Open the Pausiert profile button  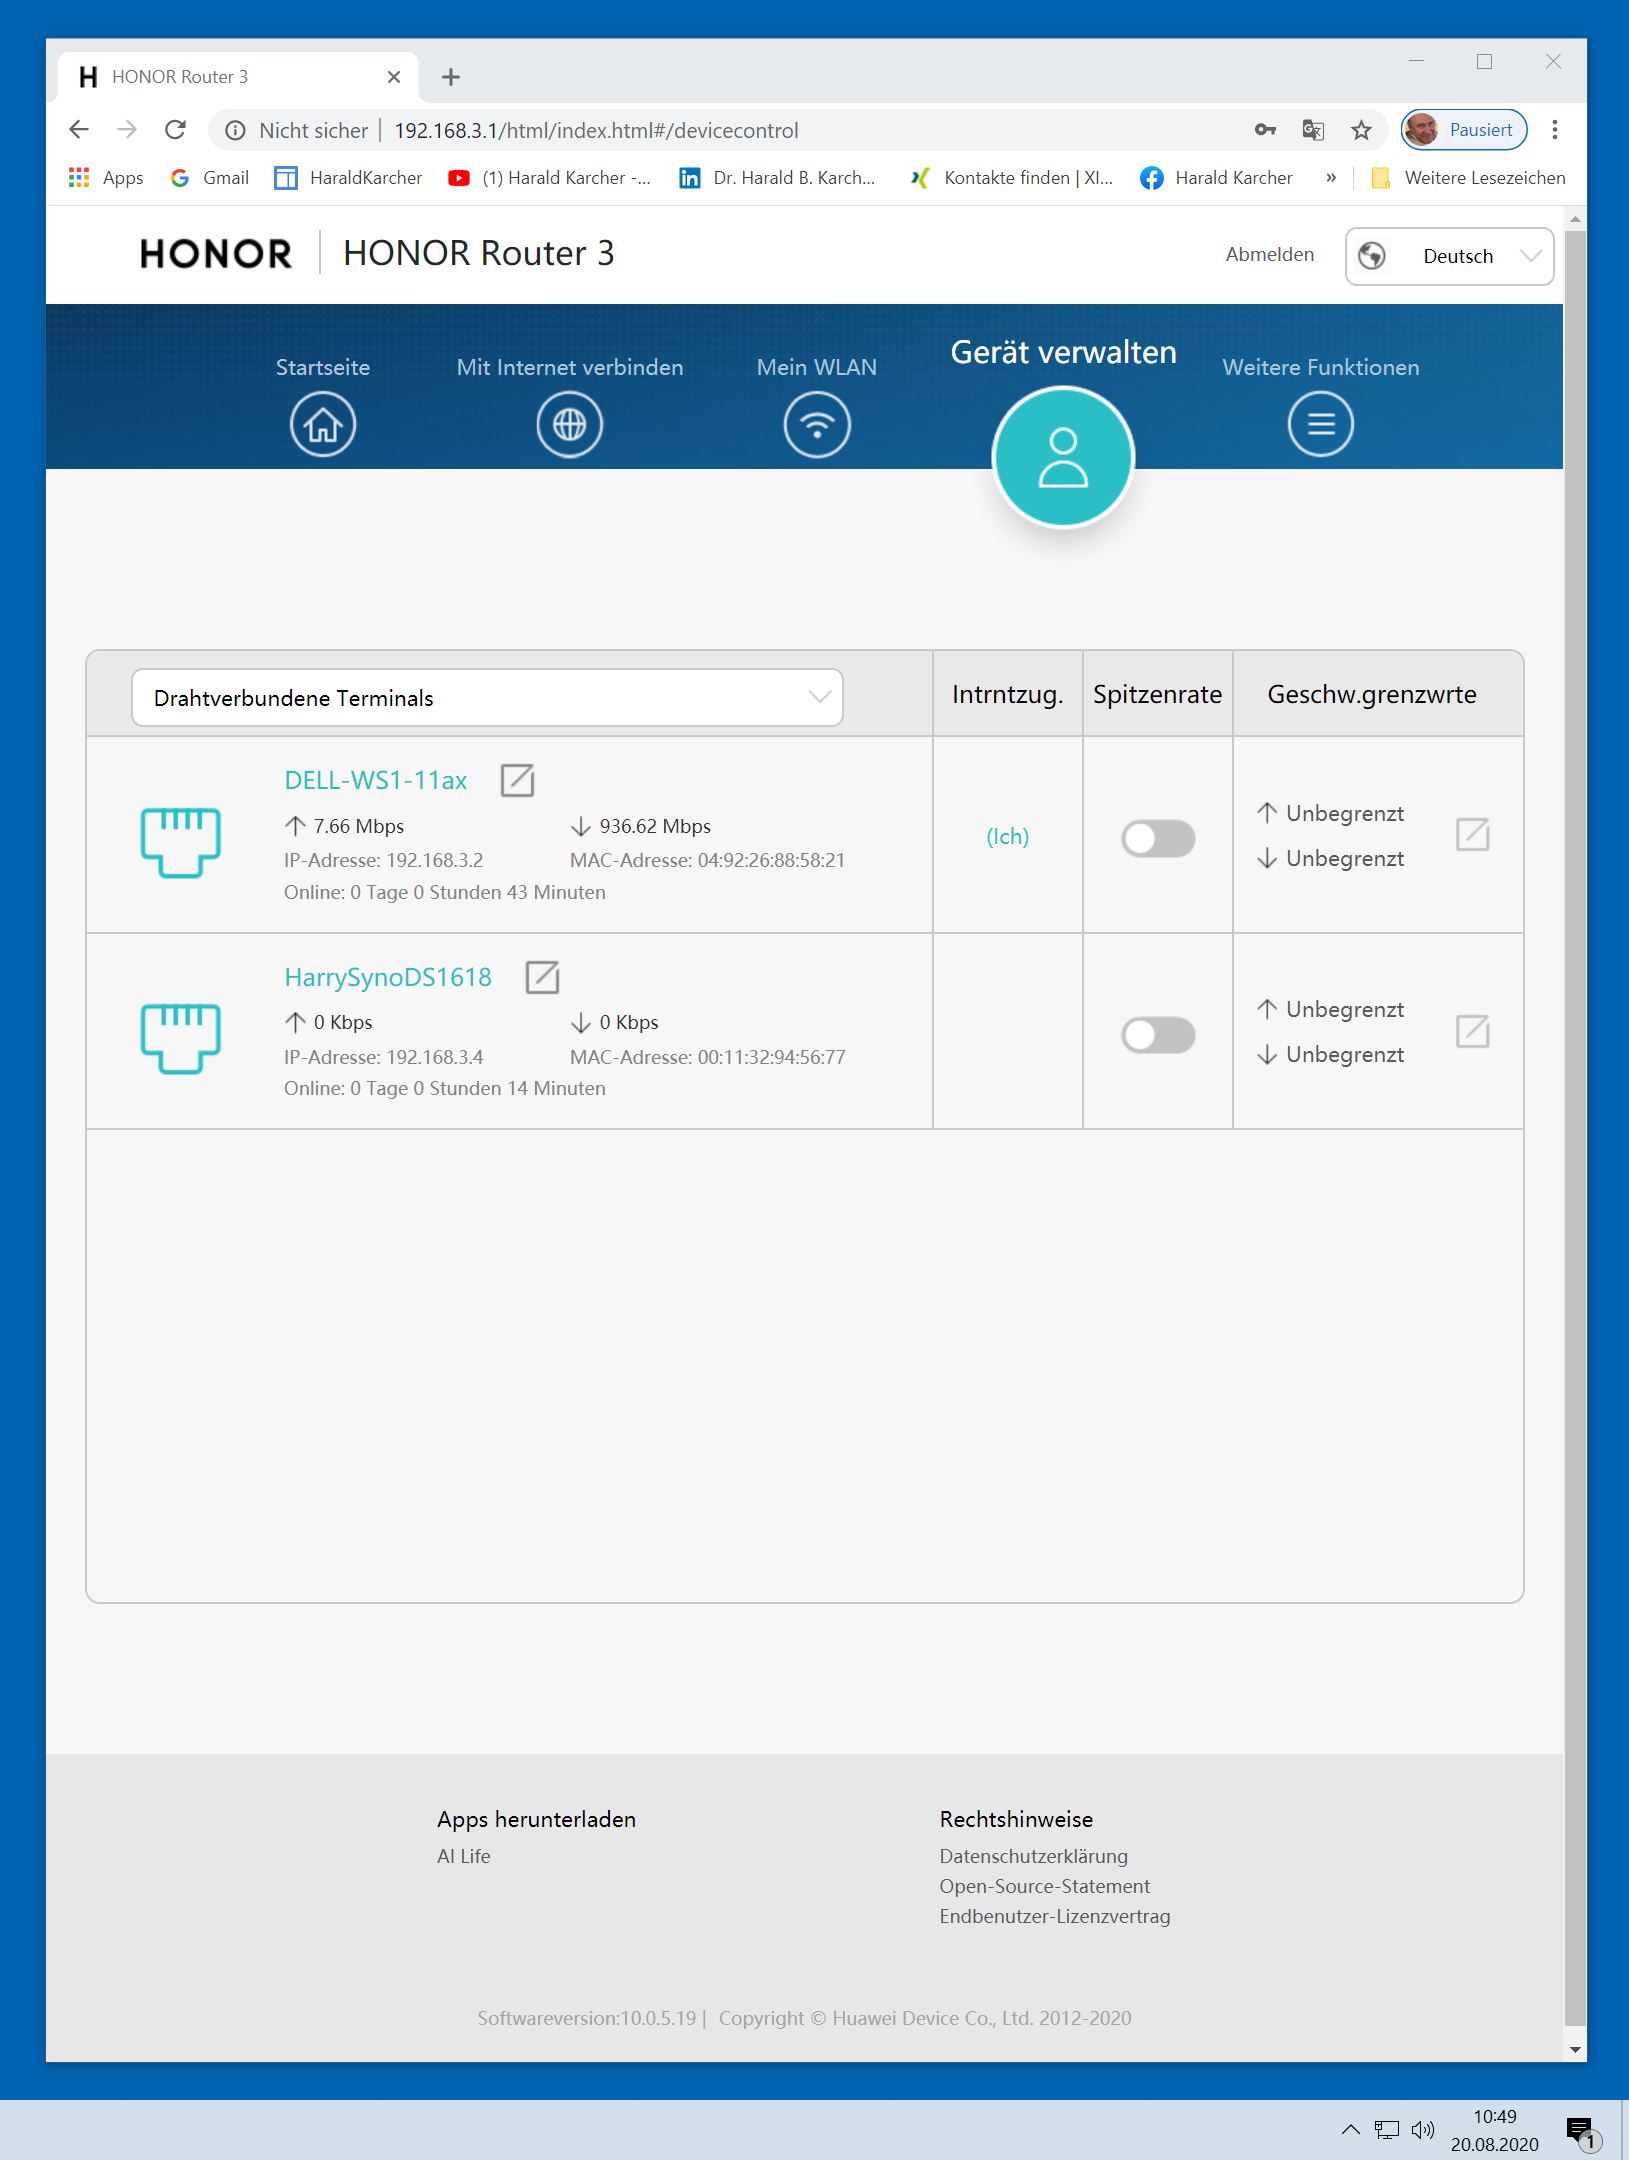click(x=1464, y=130)
